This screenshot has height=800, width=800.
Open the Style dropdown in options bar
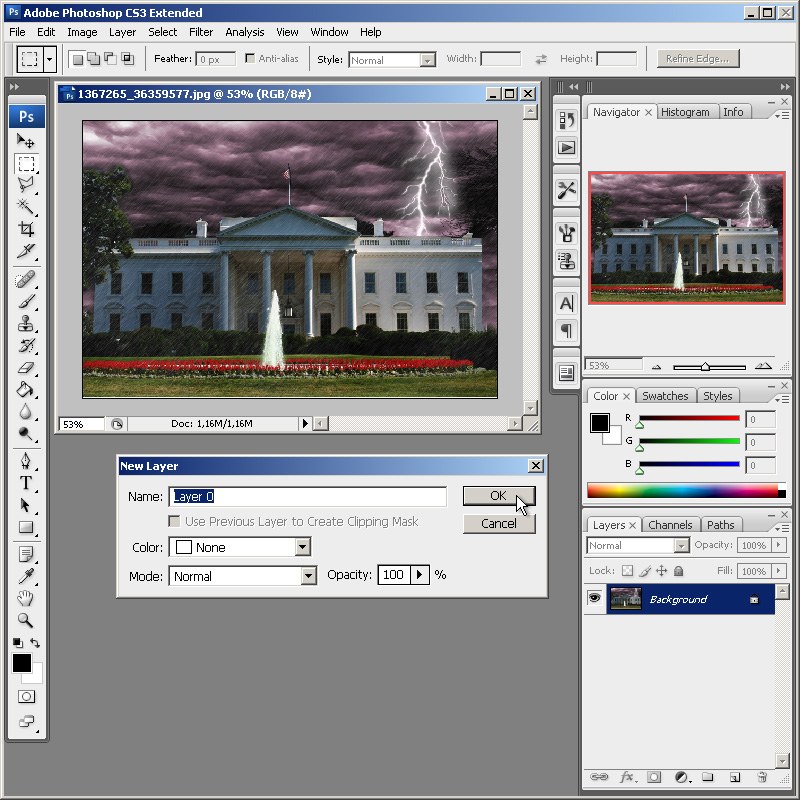coord(428,60)
